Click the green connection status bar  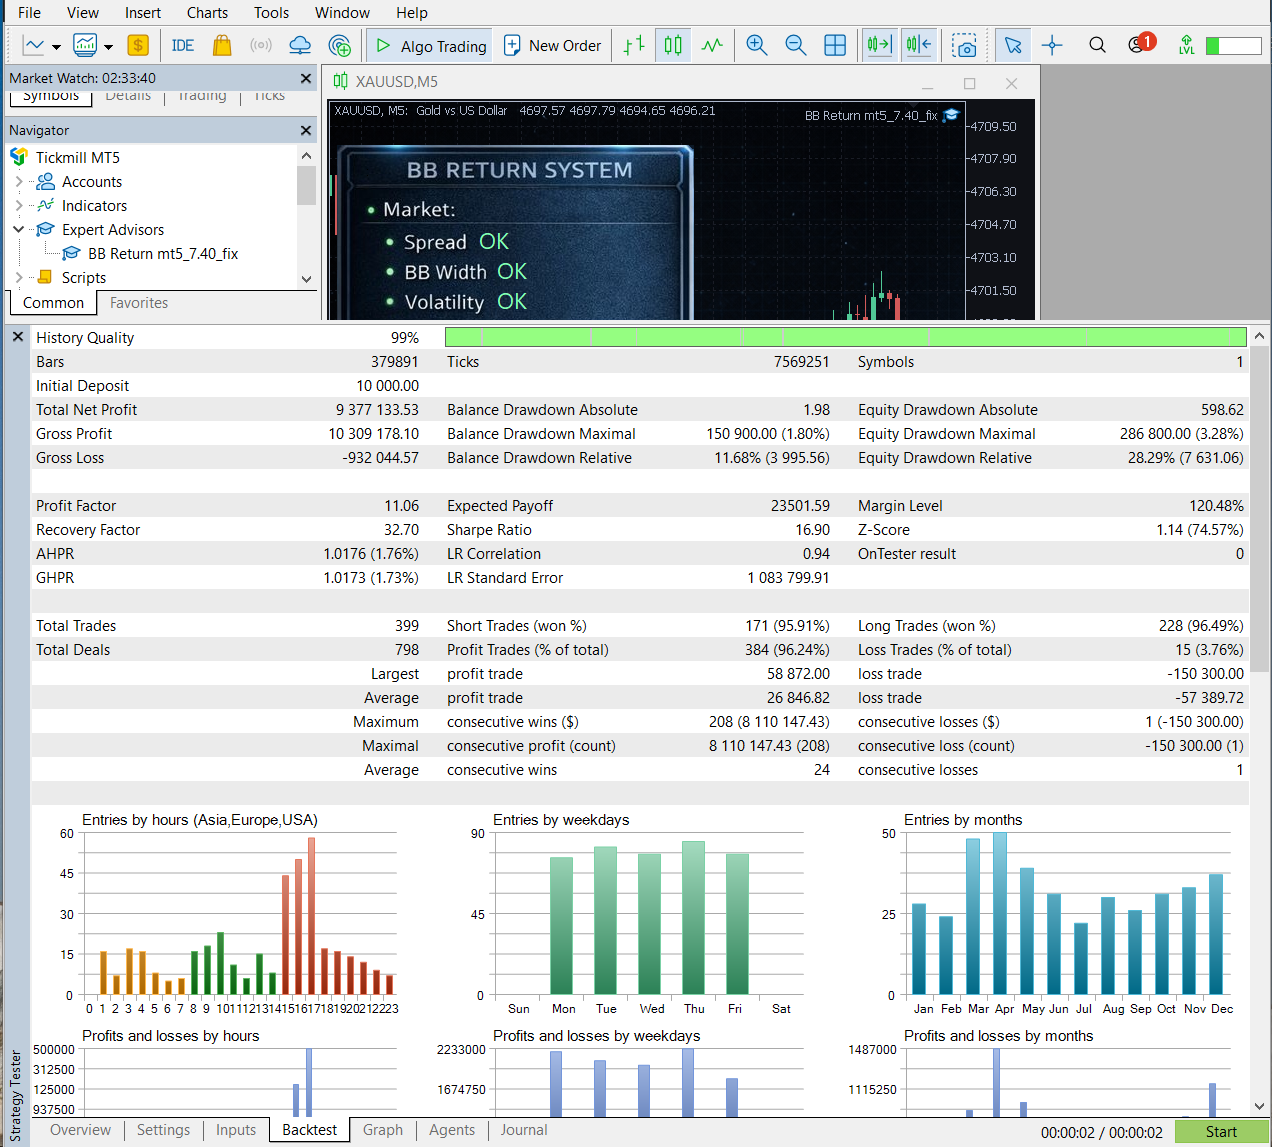pos(1233,46)
